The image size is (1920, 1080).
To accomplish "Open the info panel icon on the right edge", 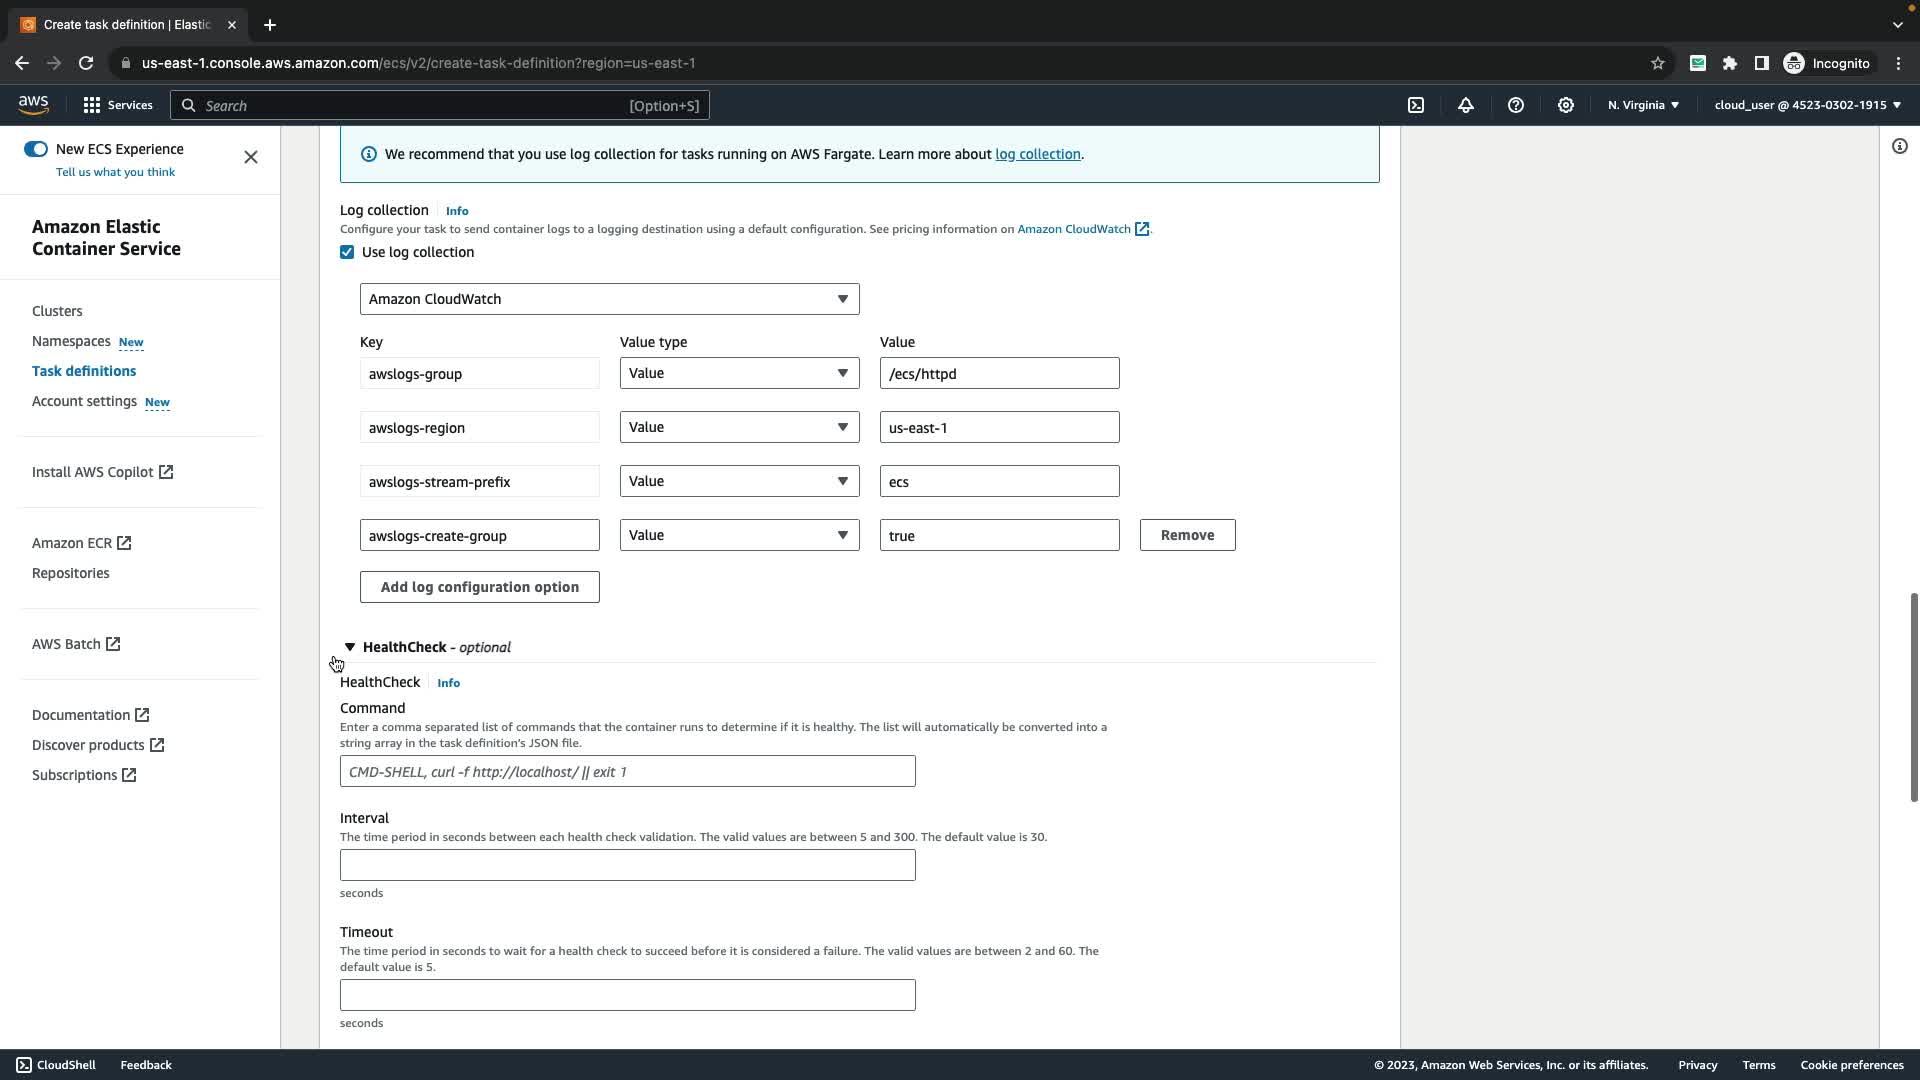I will click(x=1900, y=147).
